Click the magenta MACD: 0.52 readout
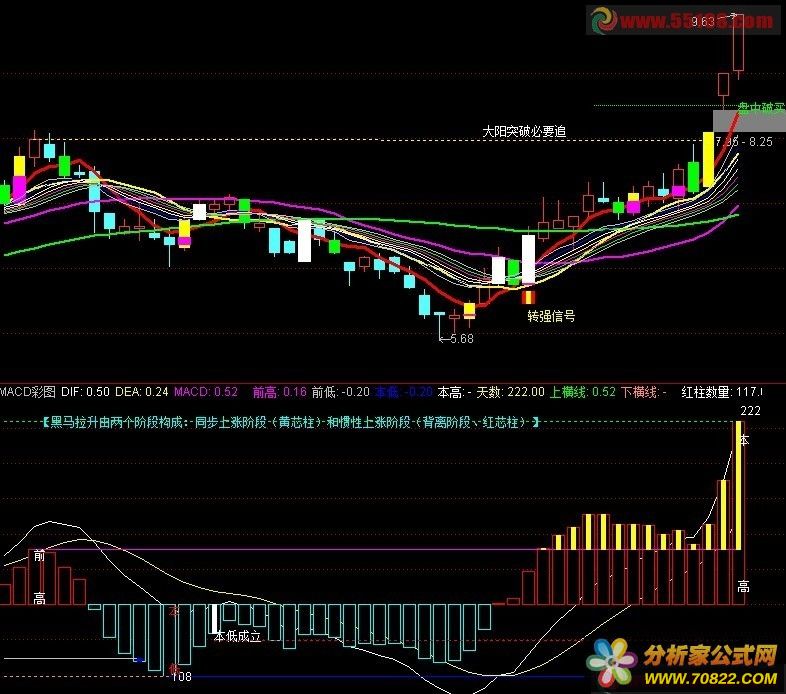Image resolution: width=786 pixels, height=694 pixels. pyautogui.click(x=206, y=392)
